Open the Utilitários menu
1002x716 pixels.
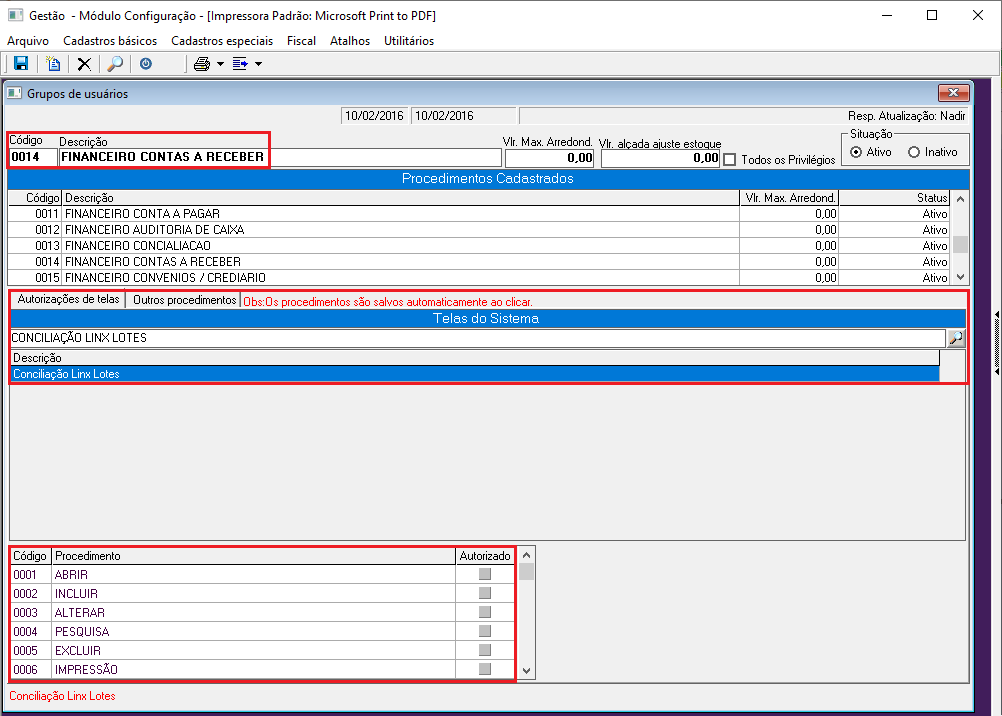pos(409,41)
